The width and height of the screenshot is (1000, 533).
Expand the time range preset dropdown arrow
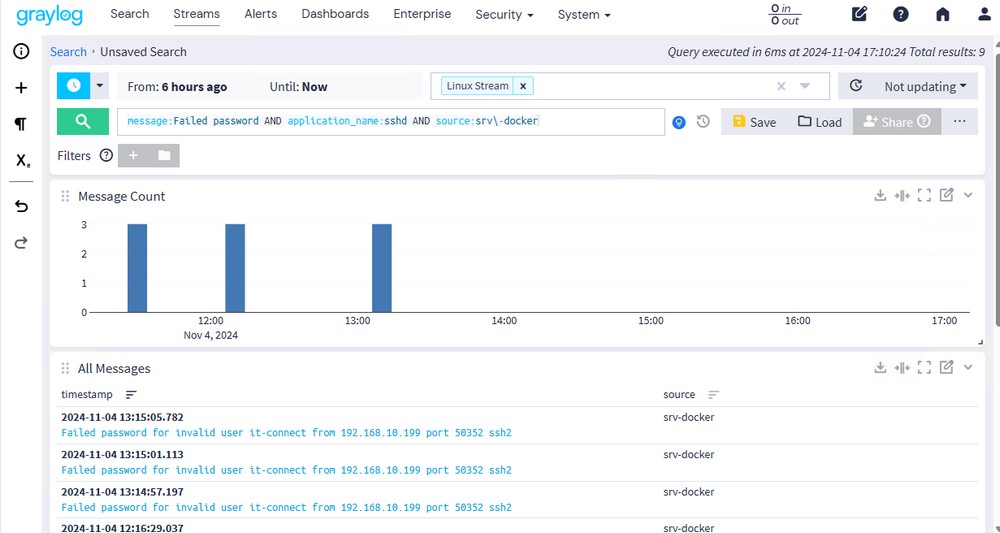point(100,86)
